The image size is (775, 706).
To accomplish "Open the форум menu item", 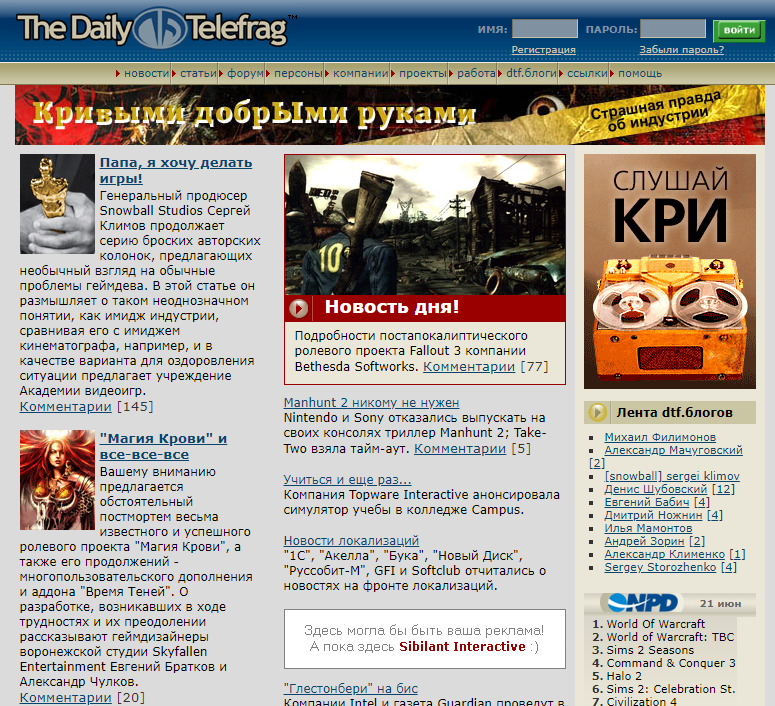I will [x=245, y=73].
